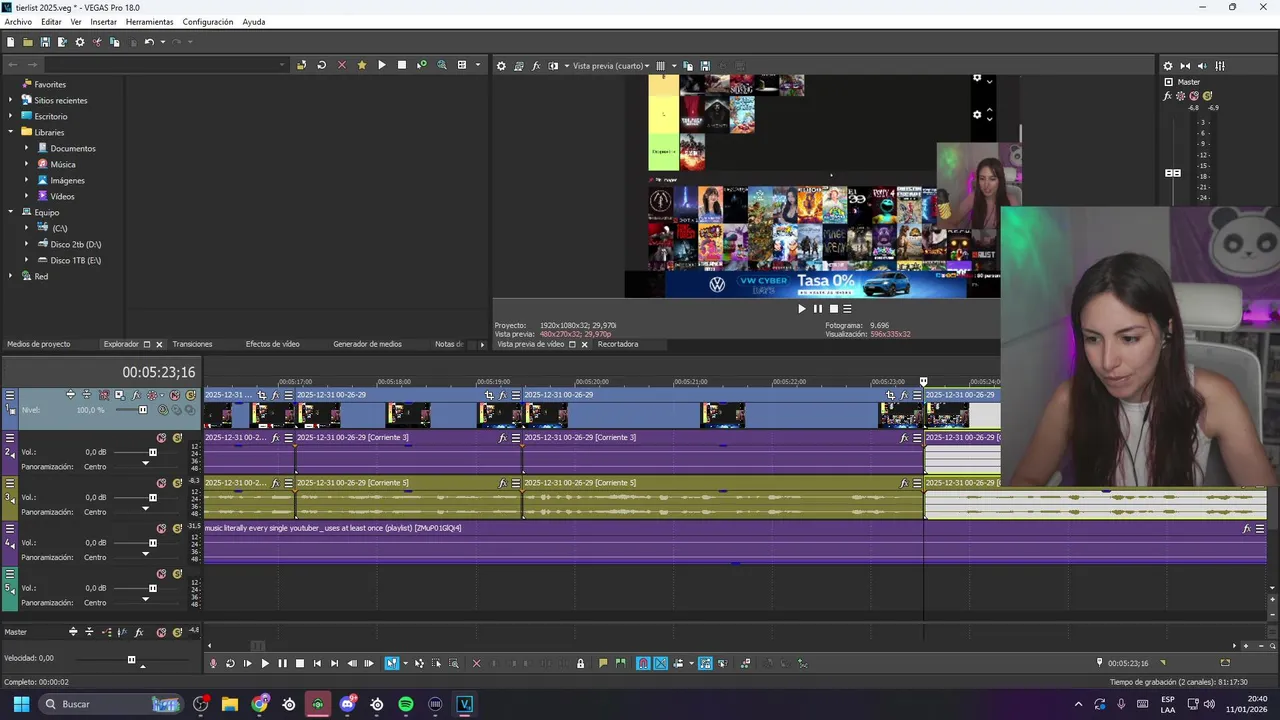1280x720 pixels.
Task: Toggle snapping magnet icon
Action: point(643,663)
